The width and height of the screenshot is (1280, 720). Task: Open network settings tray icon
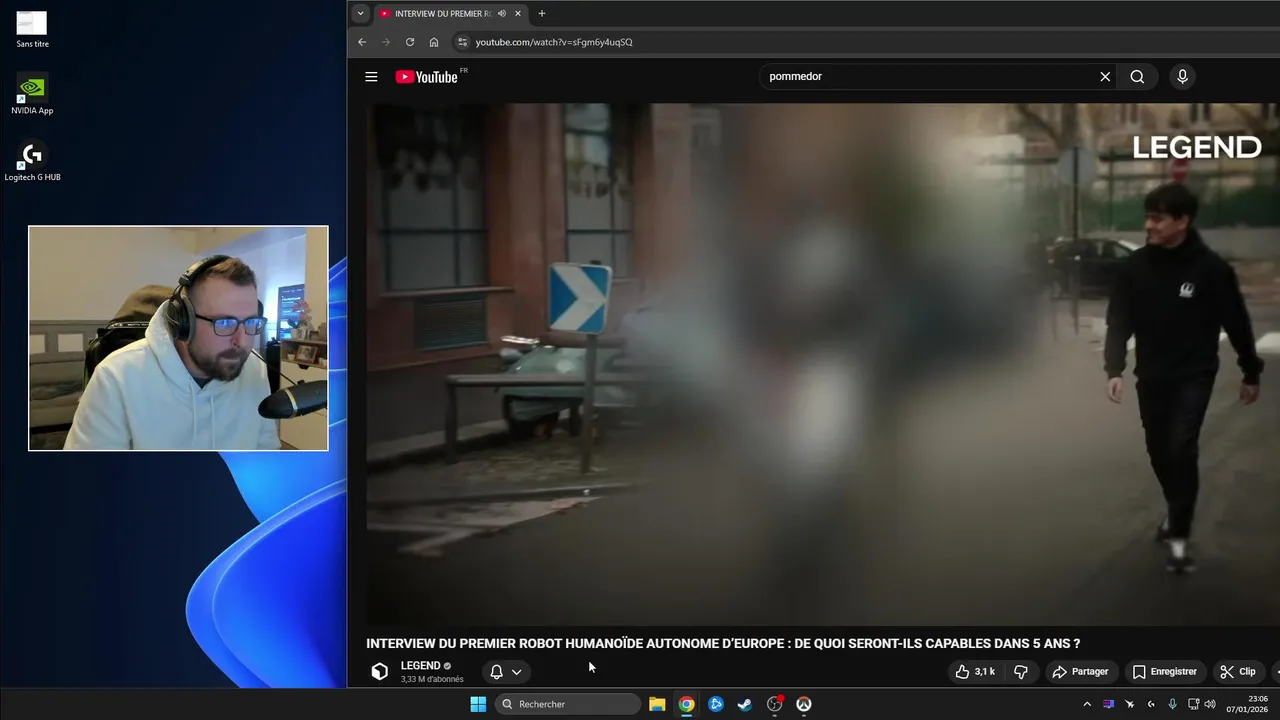[x=1192, y=704]
